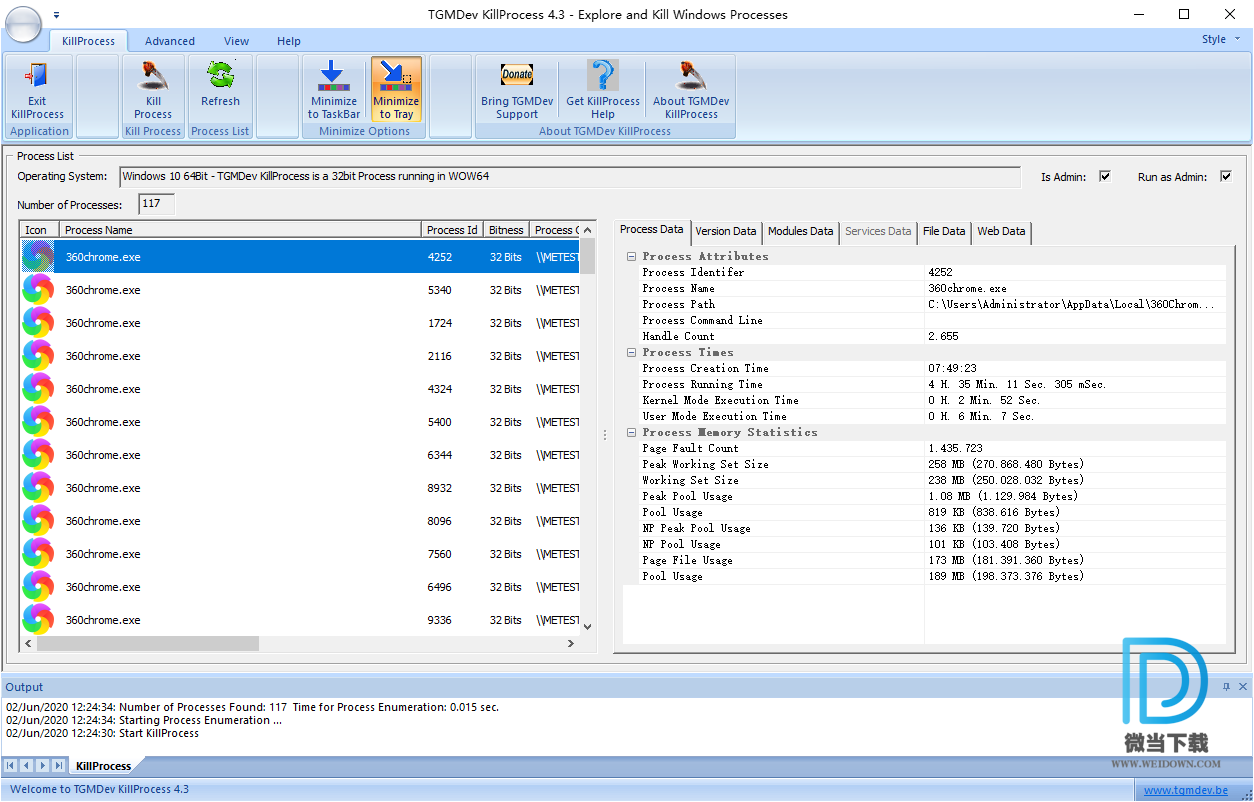Viewport: 1254px width, 802px height.
Task: Select the Process Data tab
Action: [x=652, y=230]
